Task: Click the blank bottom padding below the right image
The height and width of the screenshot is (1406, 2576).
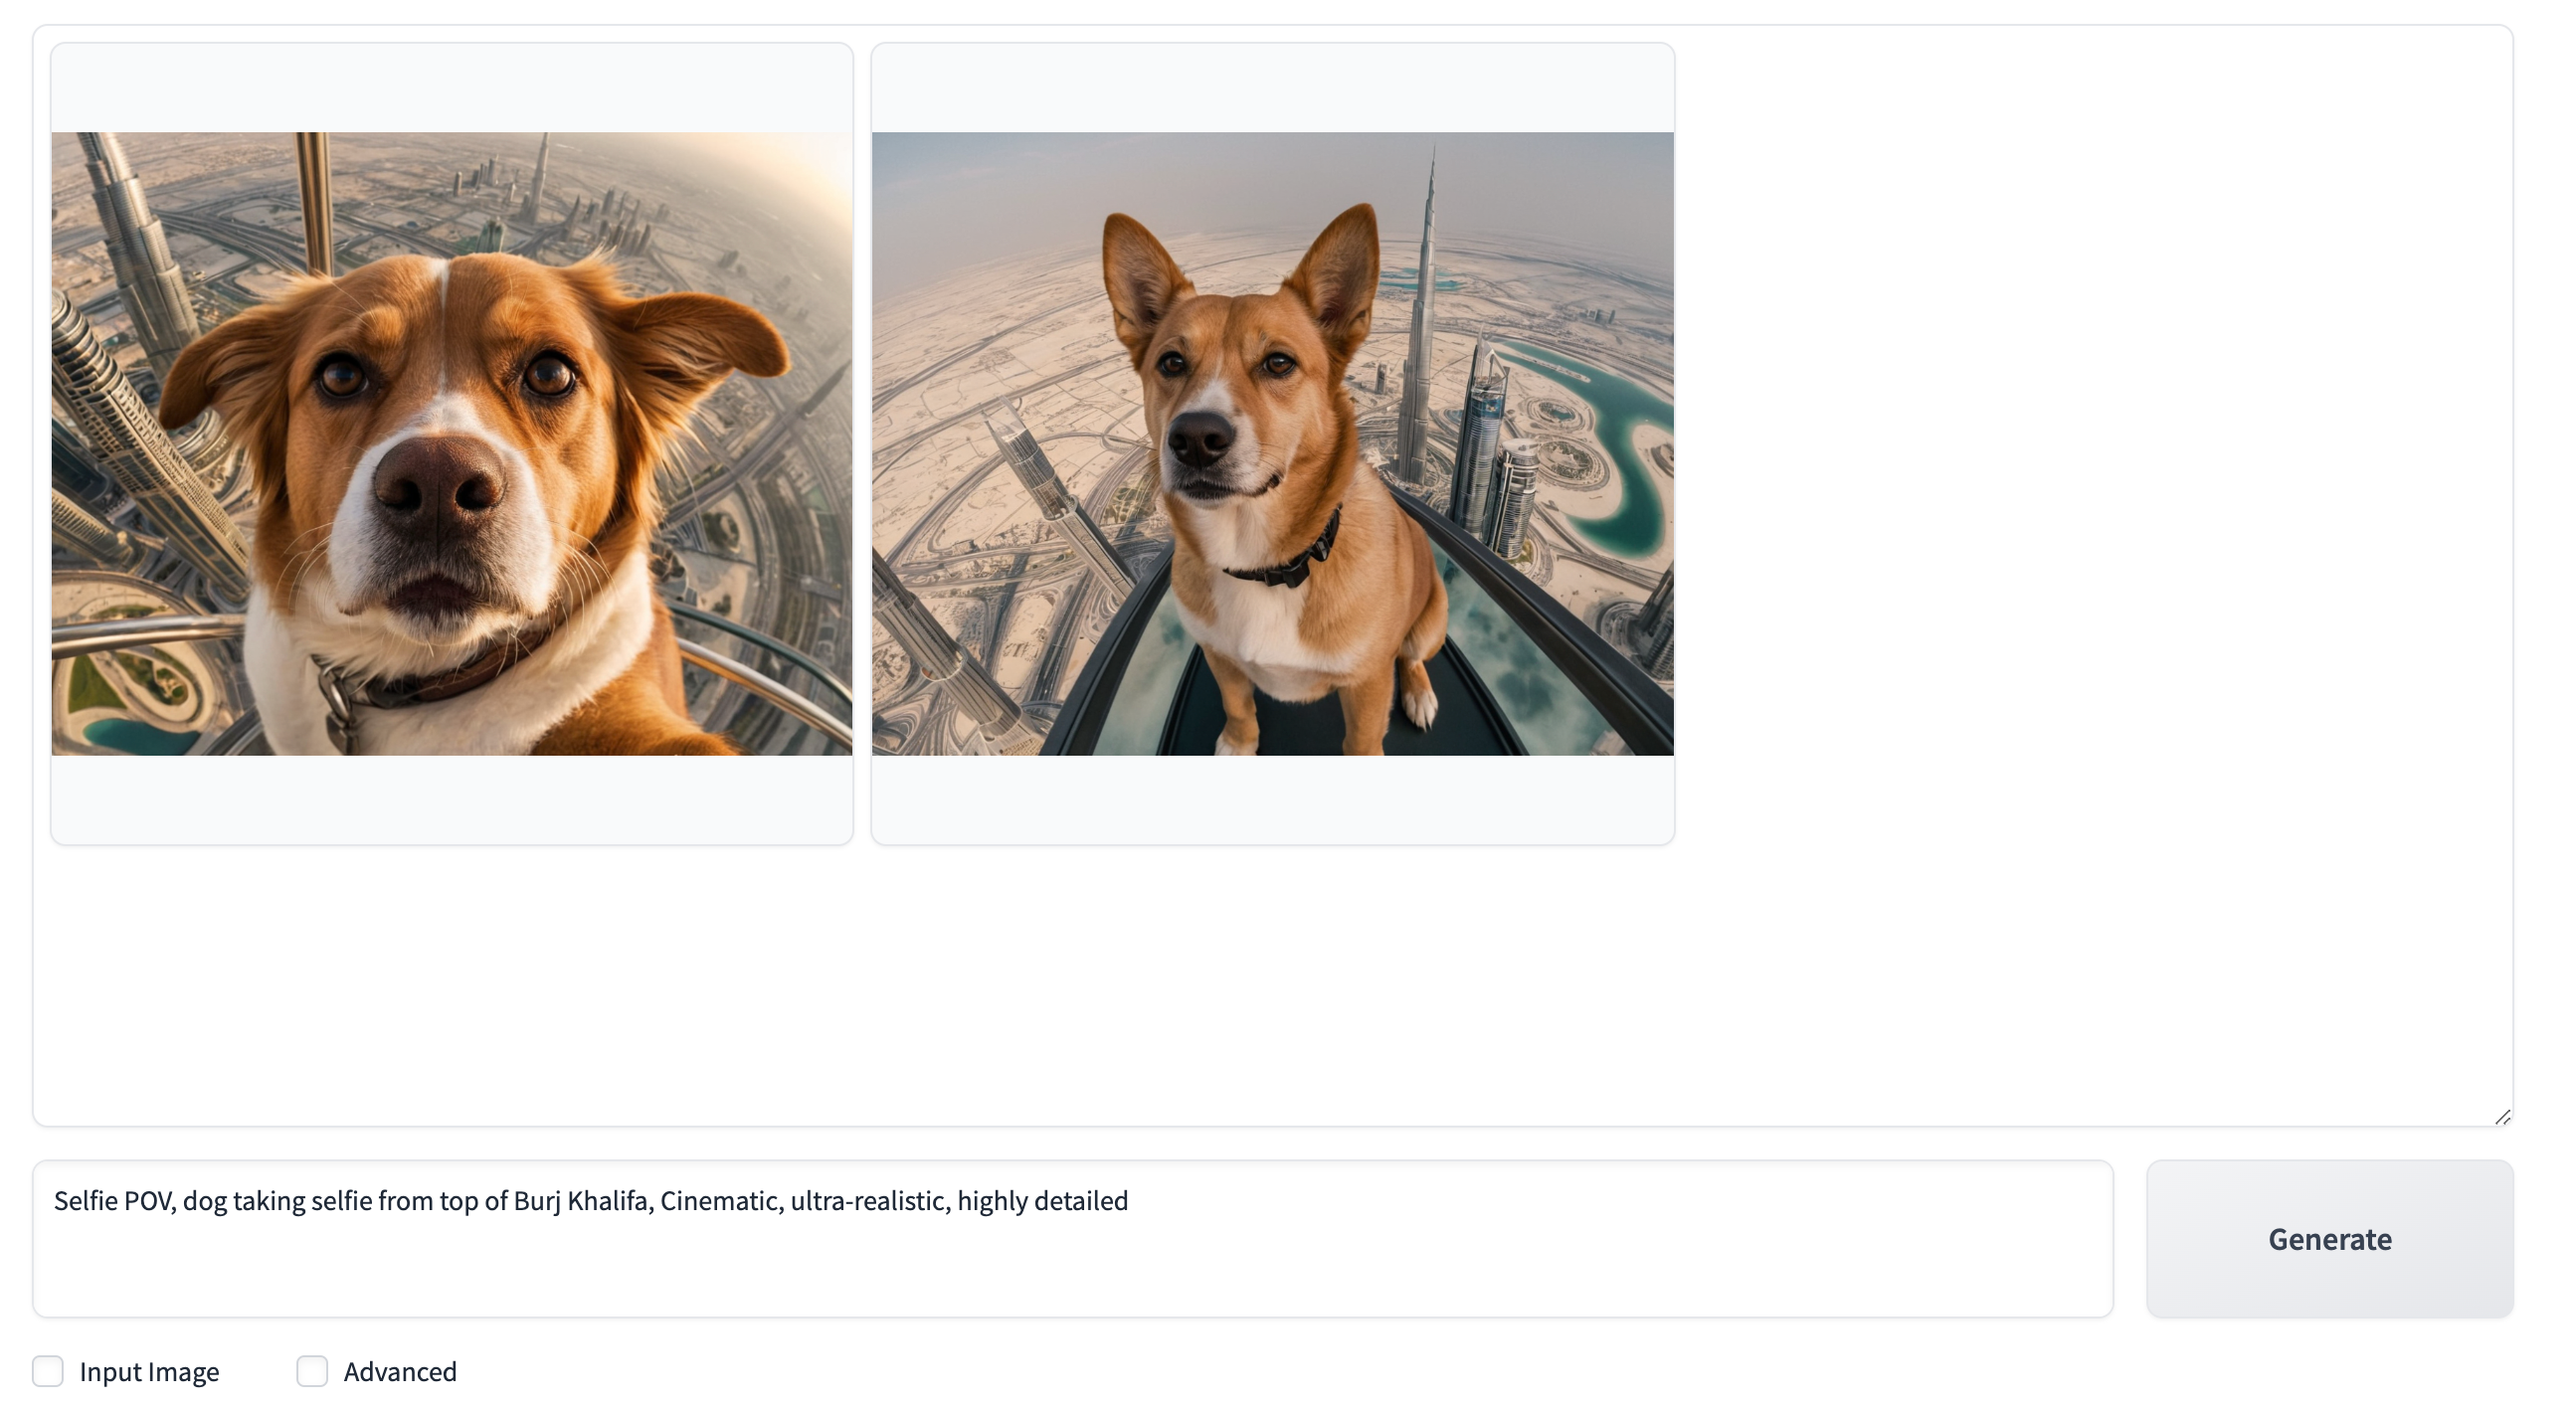Action: click(x=1272, y=798)
